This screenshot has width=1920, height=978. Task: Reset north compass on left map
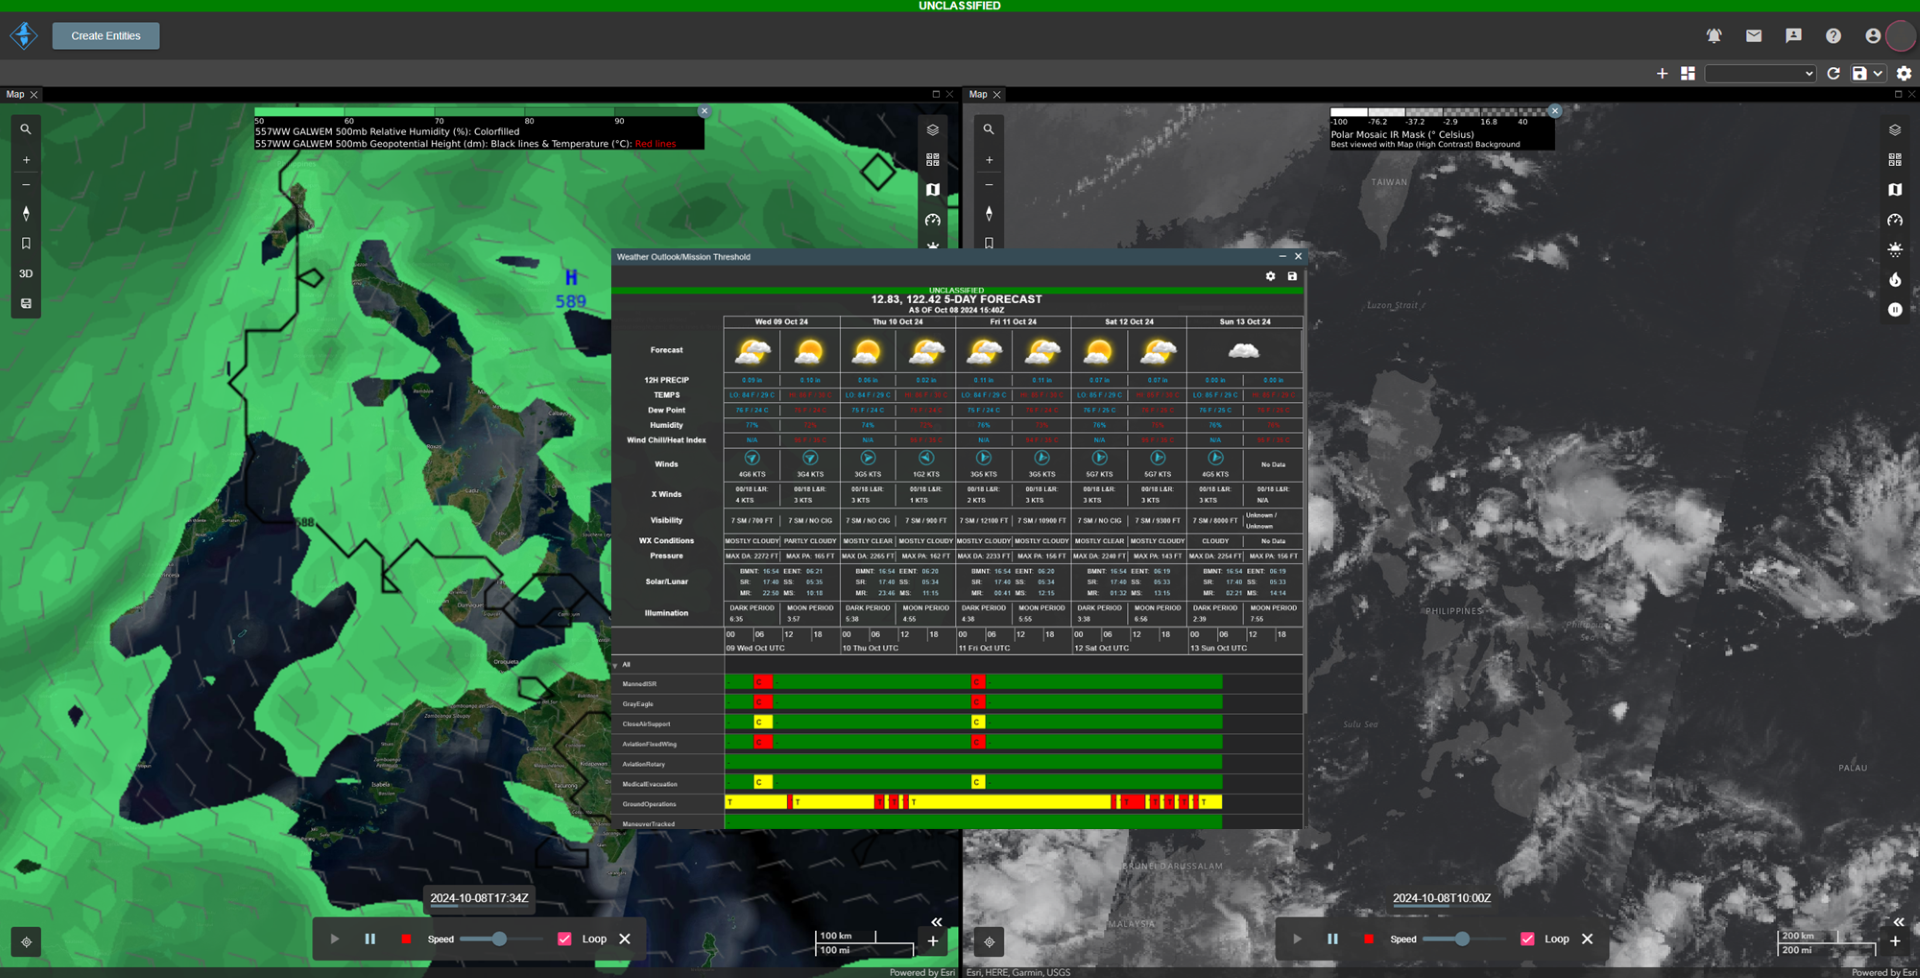[x=26, y=214]
